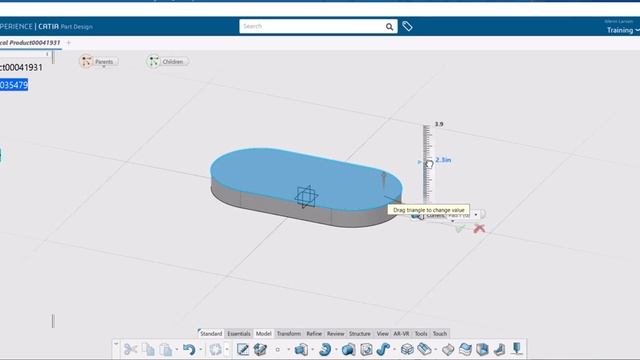Select the tree node ending ct00041931

(21, 67)
